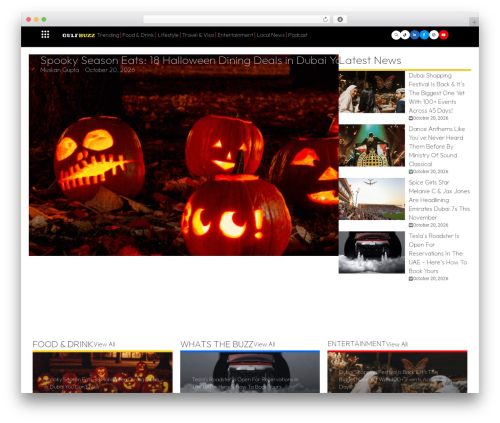Click the Latest News heading
This screenshot has width=500, height=423.
point(370,60)
